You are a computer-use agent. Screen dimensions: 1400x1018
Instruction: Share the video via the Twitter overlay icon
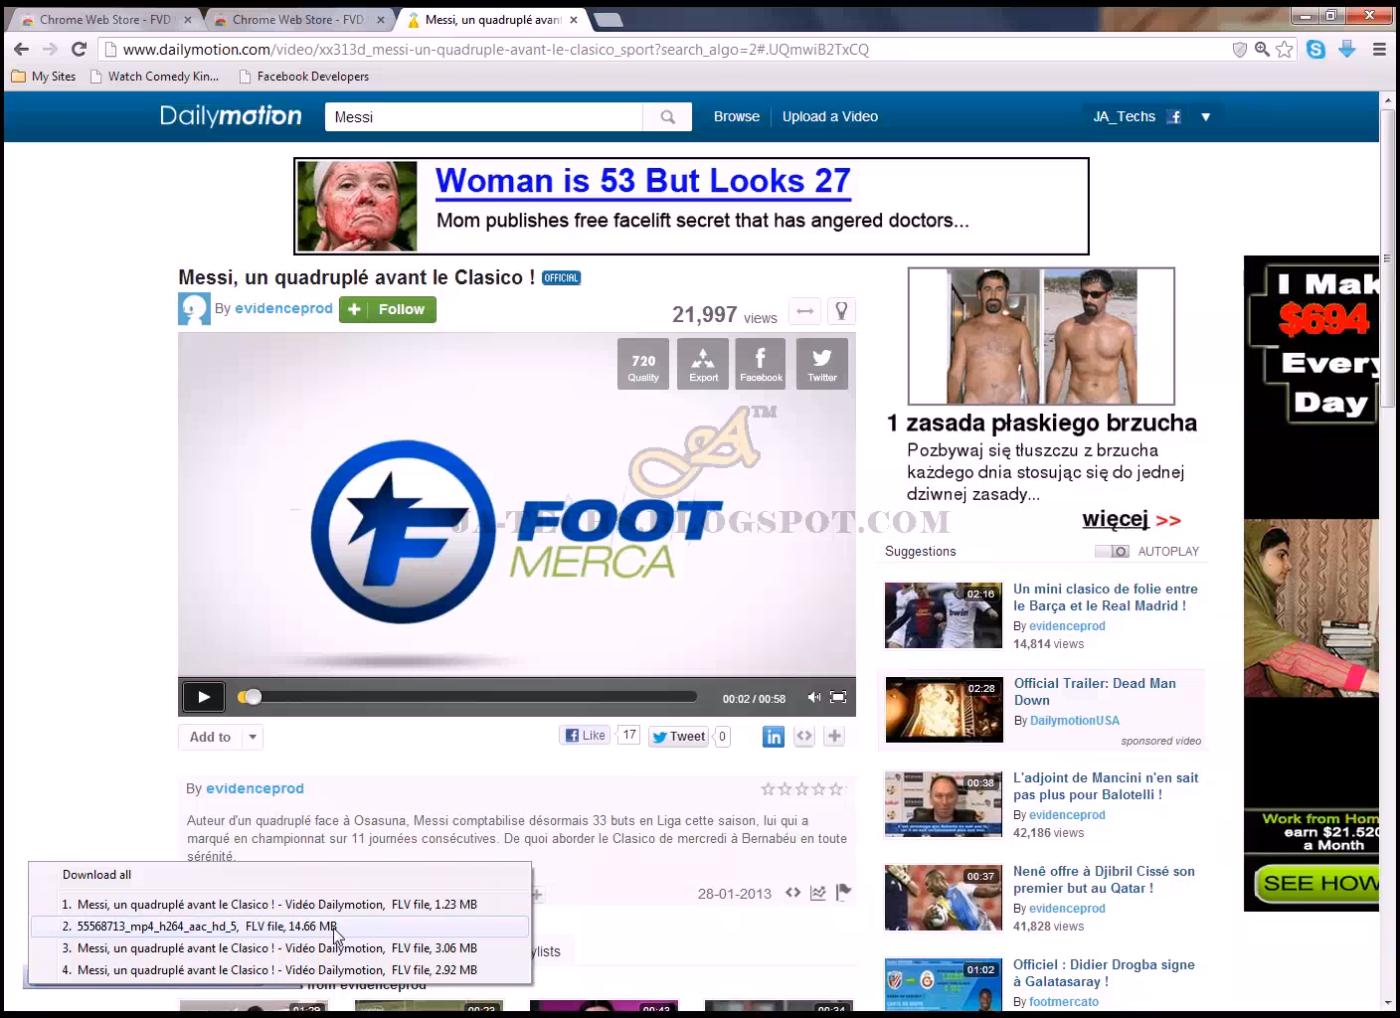pos(822,363)
